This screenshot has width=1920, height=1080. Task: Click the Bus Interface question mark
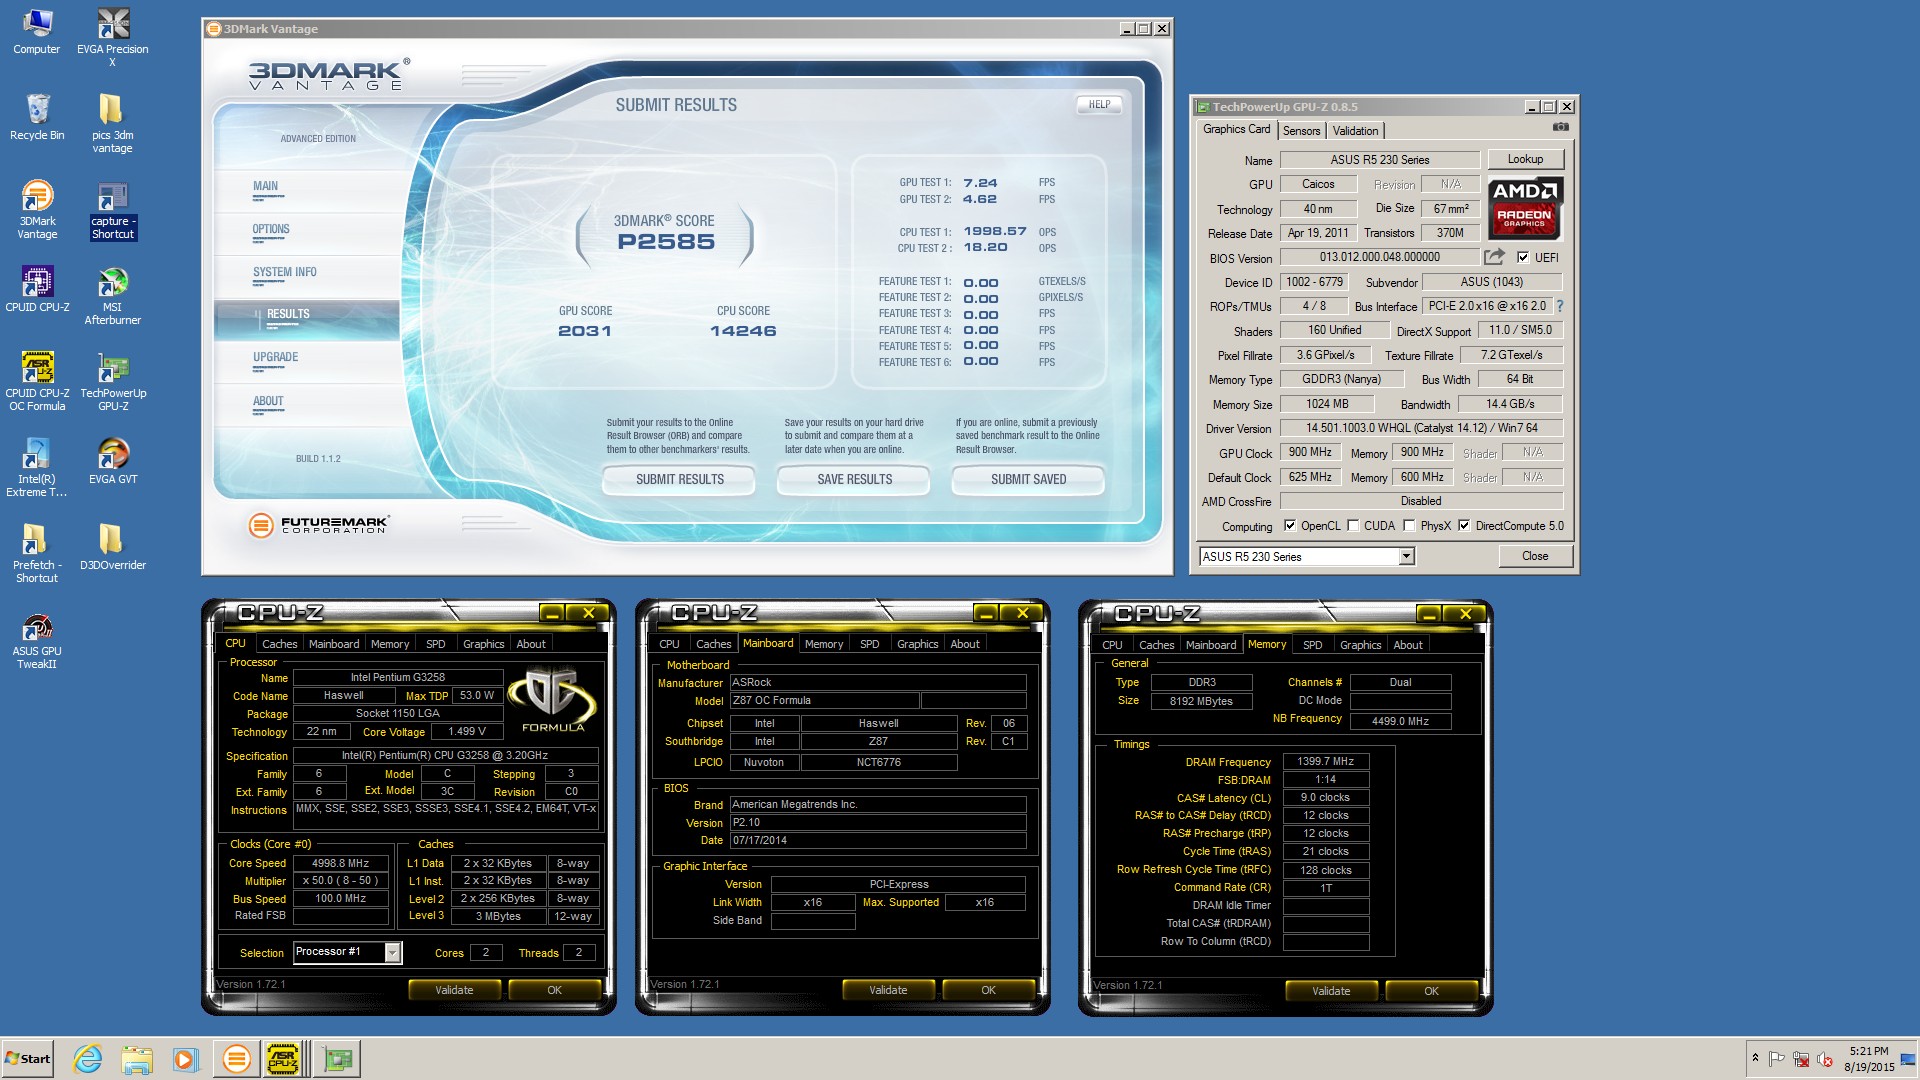[x=1560, y=306]
